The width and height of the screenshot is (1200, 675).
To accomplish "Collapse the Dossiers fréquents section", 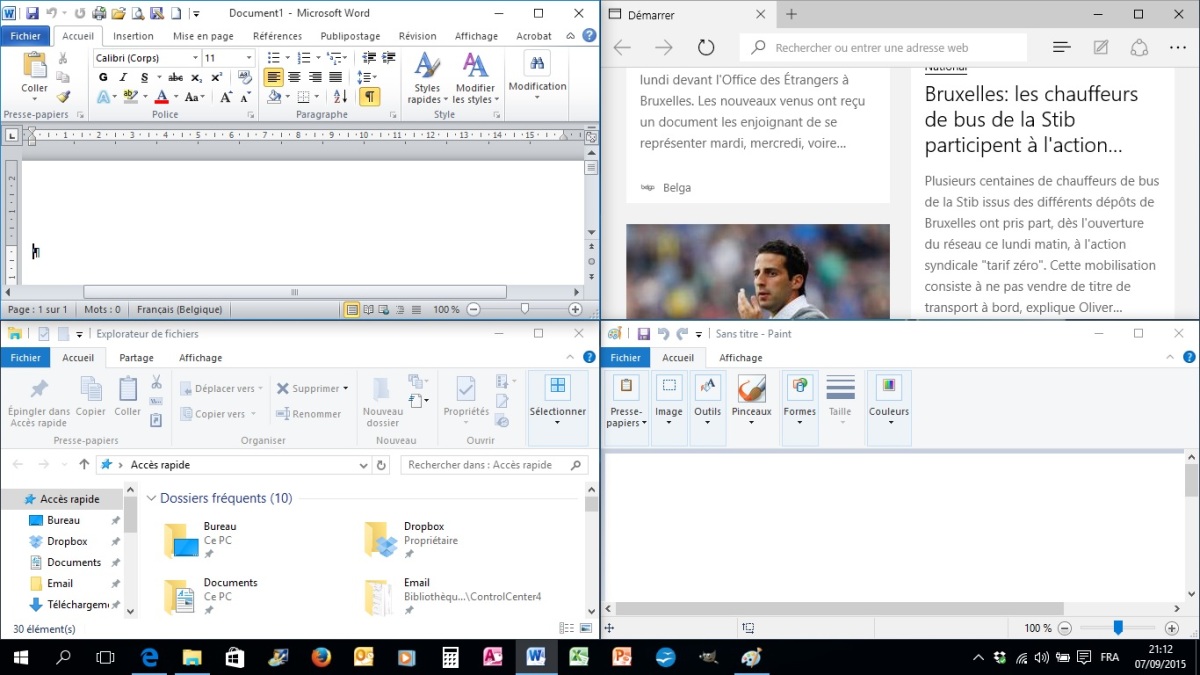I will [152, 498].
